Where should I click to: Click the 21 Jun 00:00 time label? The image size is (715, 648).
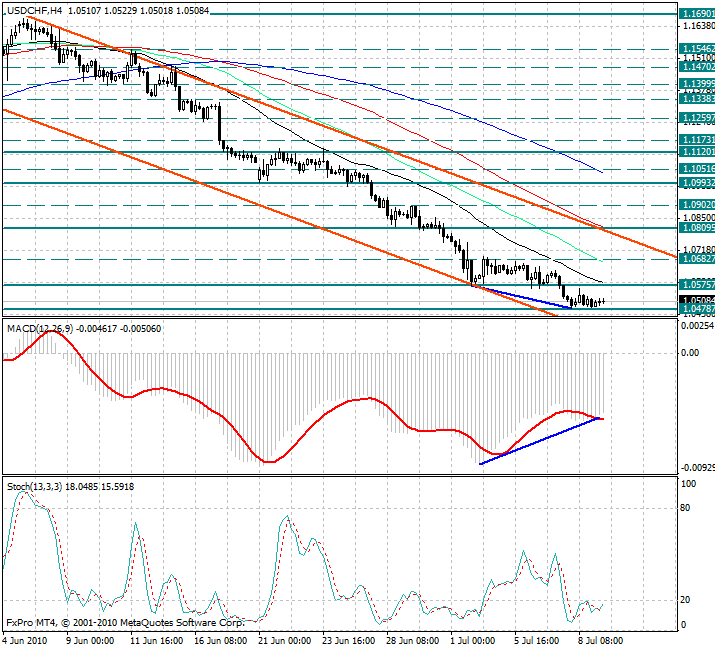pyautogui.click(x=281, y=640)
